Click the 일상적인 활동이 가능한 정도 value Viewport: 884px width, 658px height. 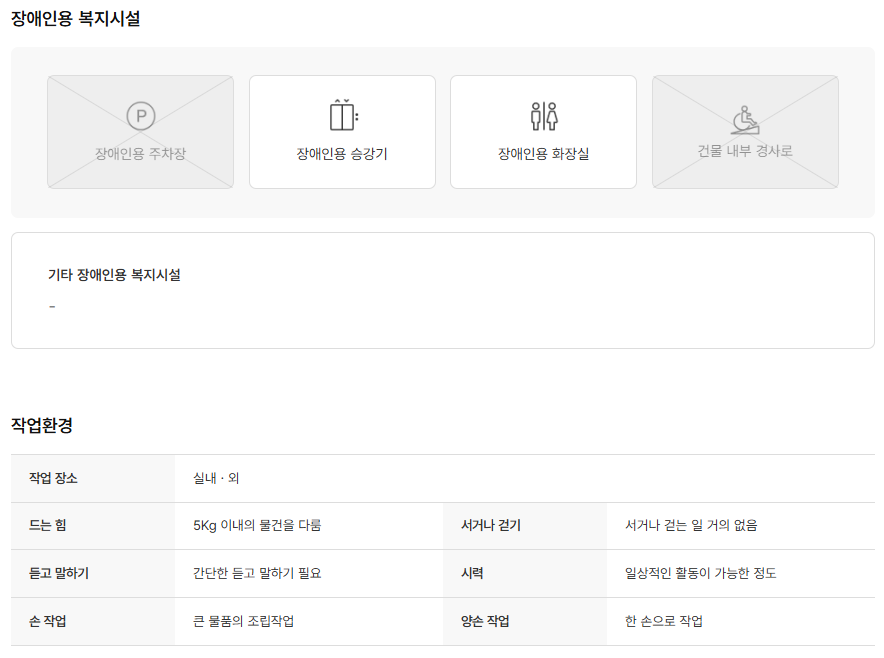[701, 573]
